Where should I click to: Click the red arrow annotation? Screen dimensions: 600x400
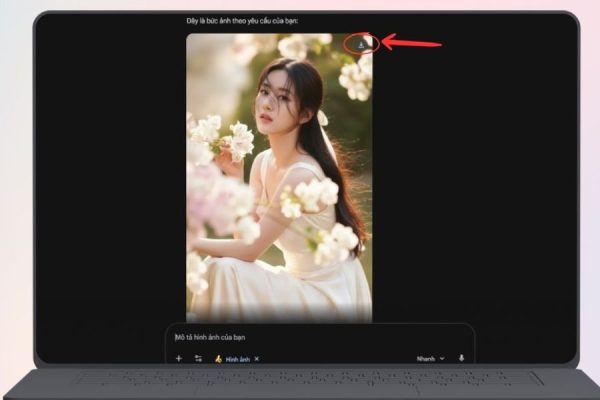pos(412,44)
